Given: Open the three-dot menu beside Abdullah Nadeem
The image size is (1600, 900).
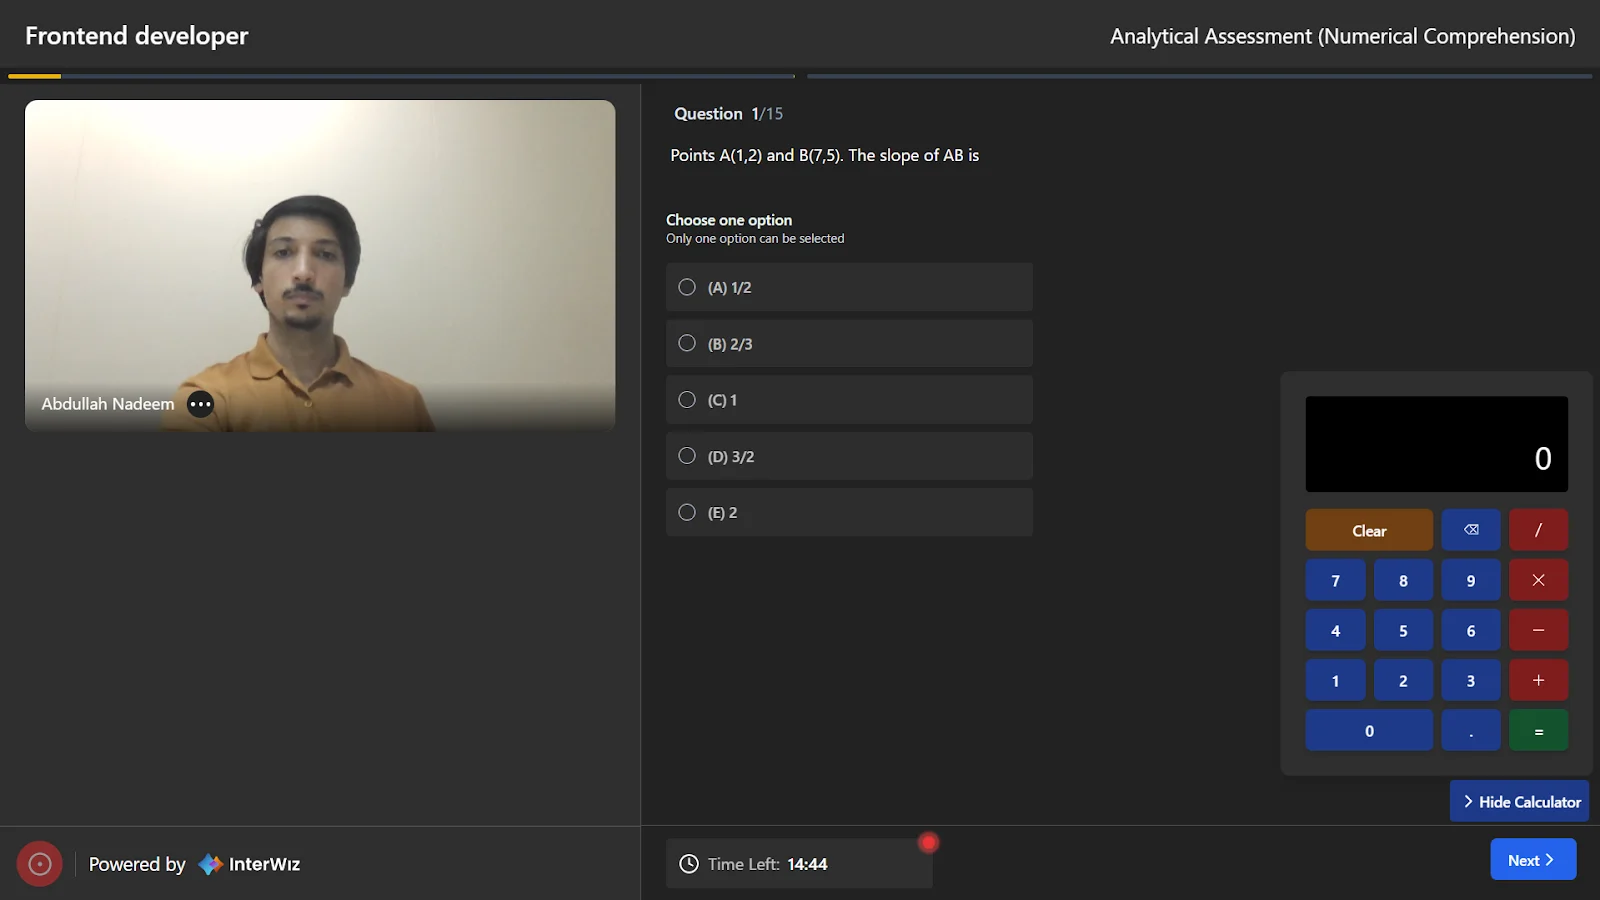Looking at the screenshot, I should pyautogui.click(x=201, y=404).
